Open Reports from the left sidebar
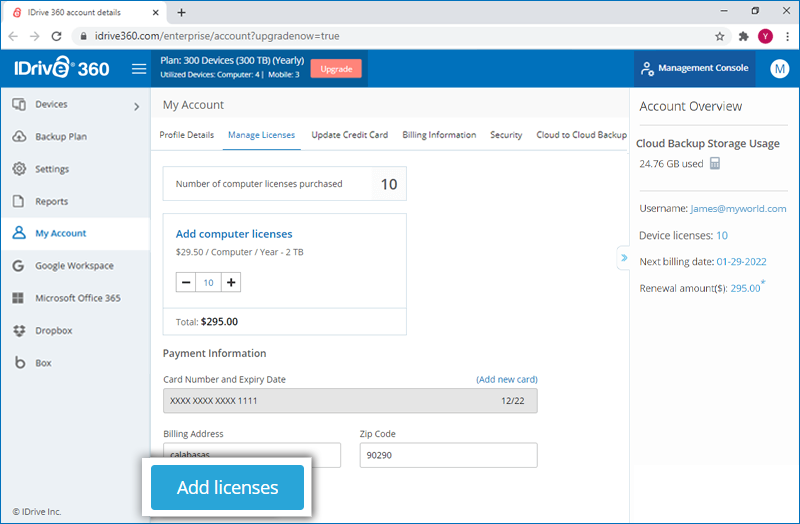The height and width of the screenshot is (524, 800). (x=51, y=201)
